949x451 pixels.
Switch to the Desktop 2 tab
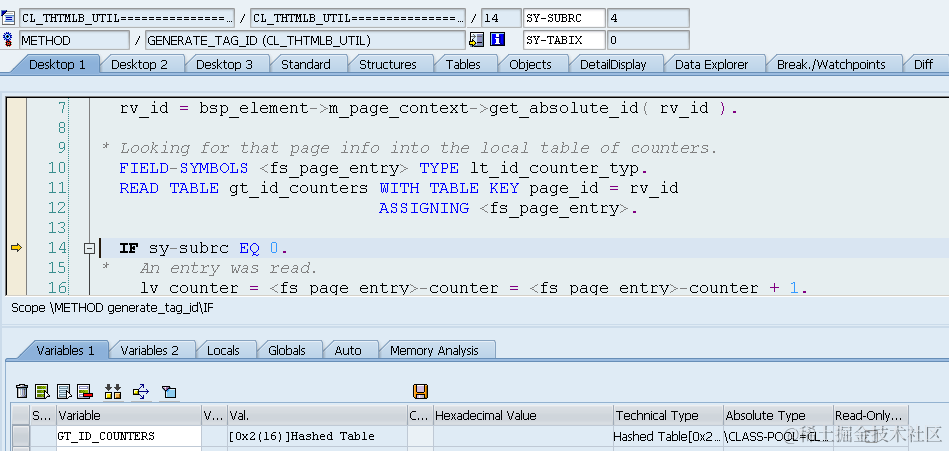tap(139, 64)
